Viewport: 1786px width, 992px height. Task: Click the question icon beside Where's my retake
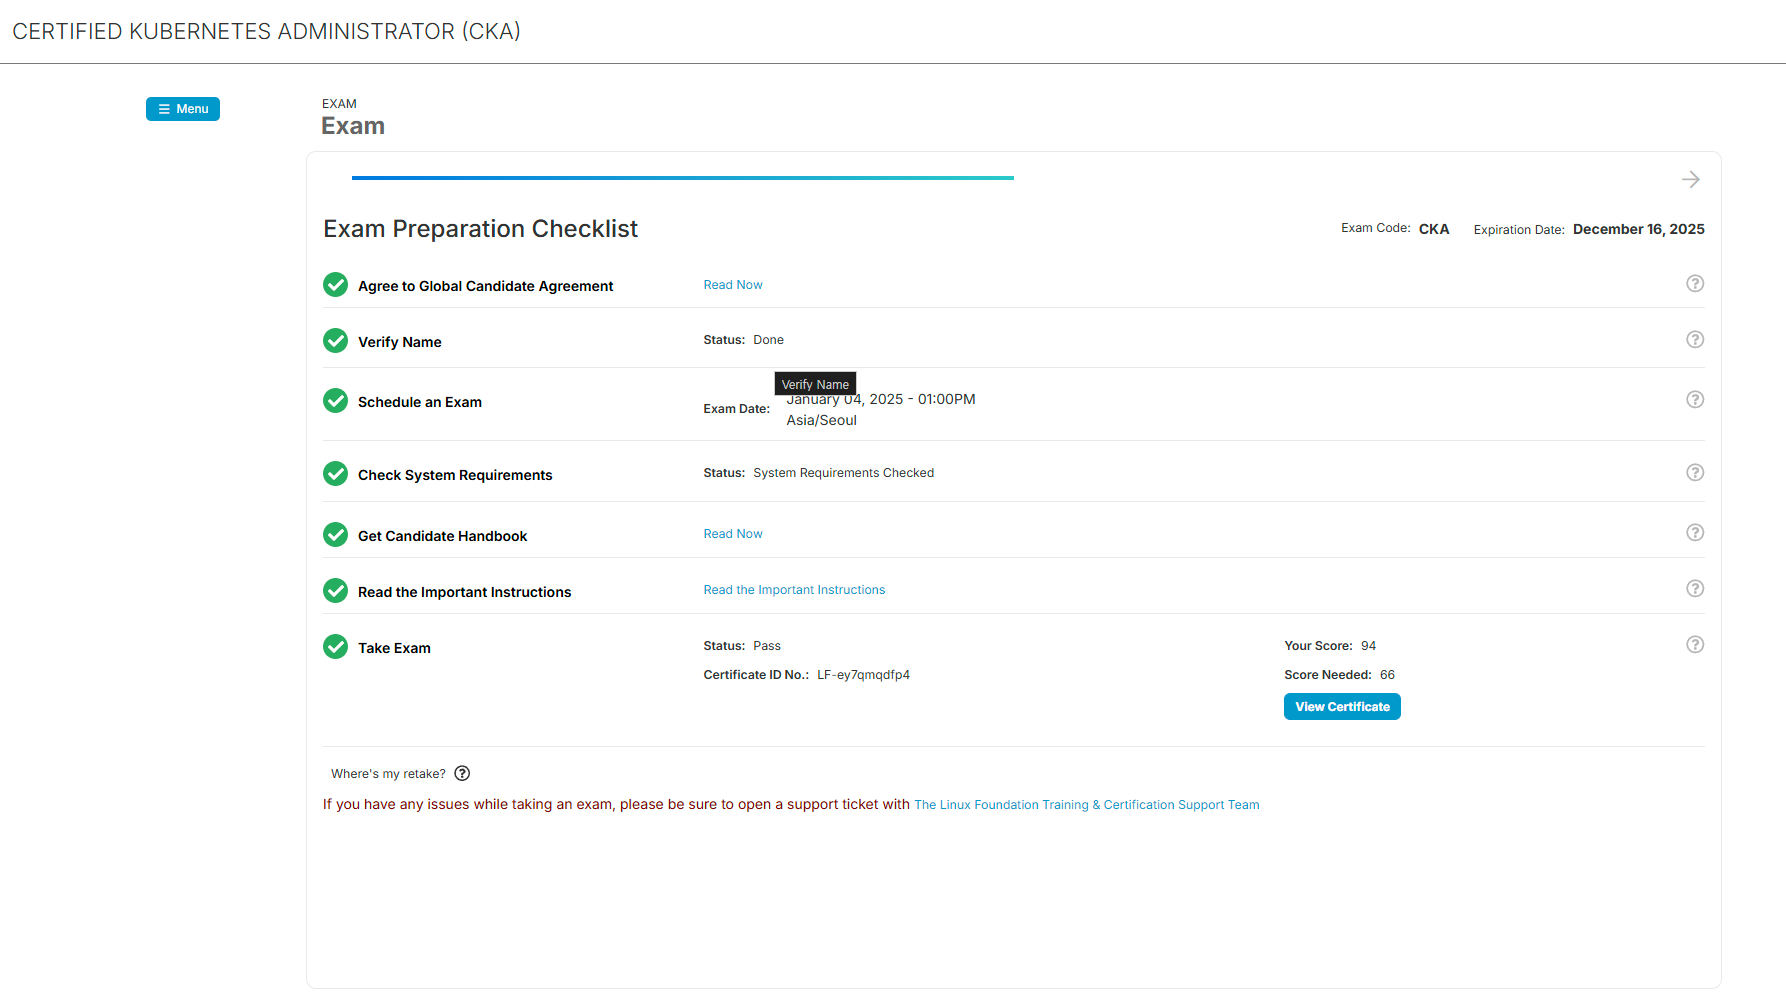[x=462, y=773]
